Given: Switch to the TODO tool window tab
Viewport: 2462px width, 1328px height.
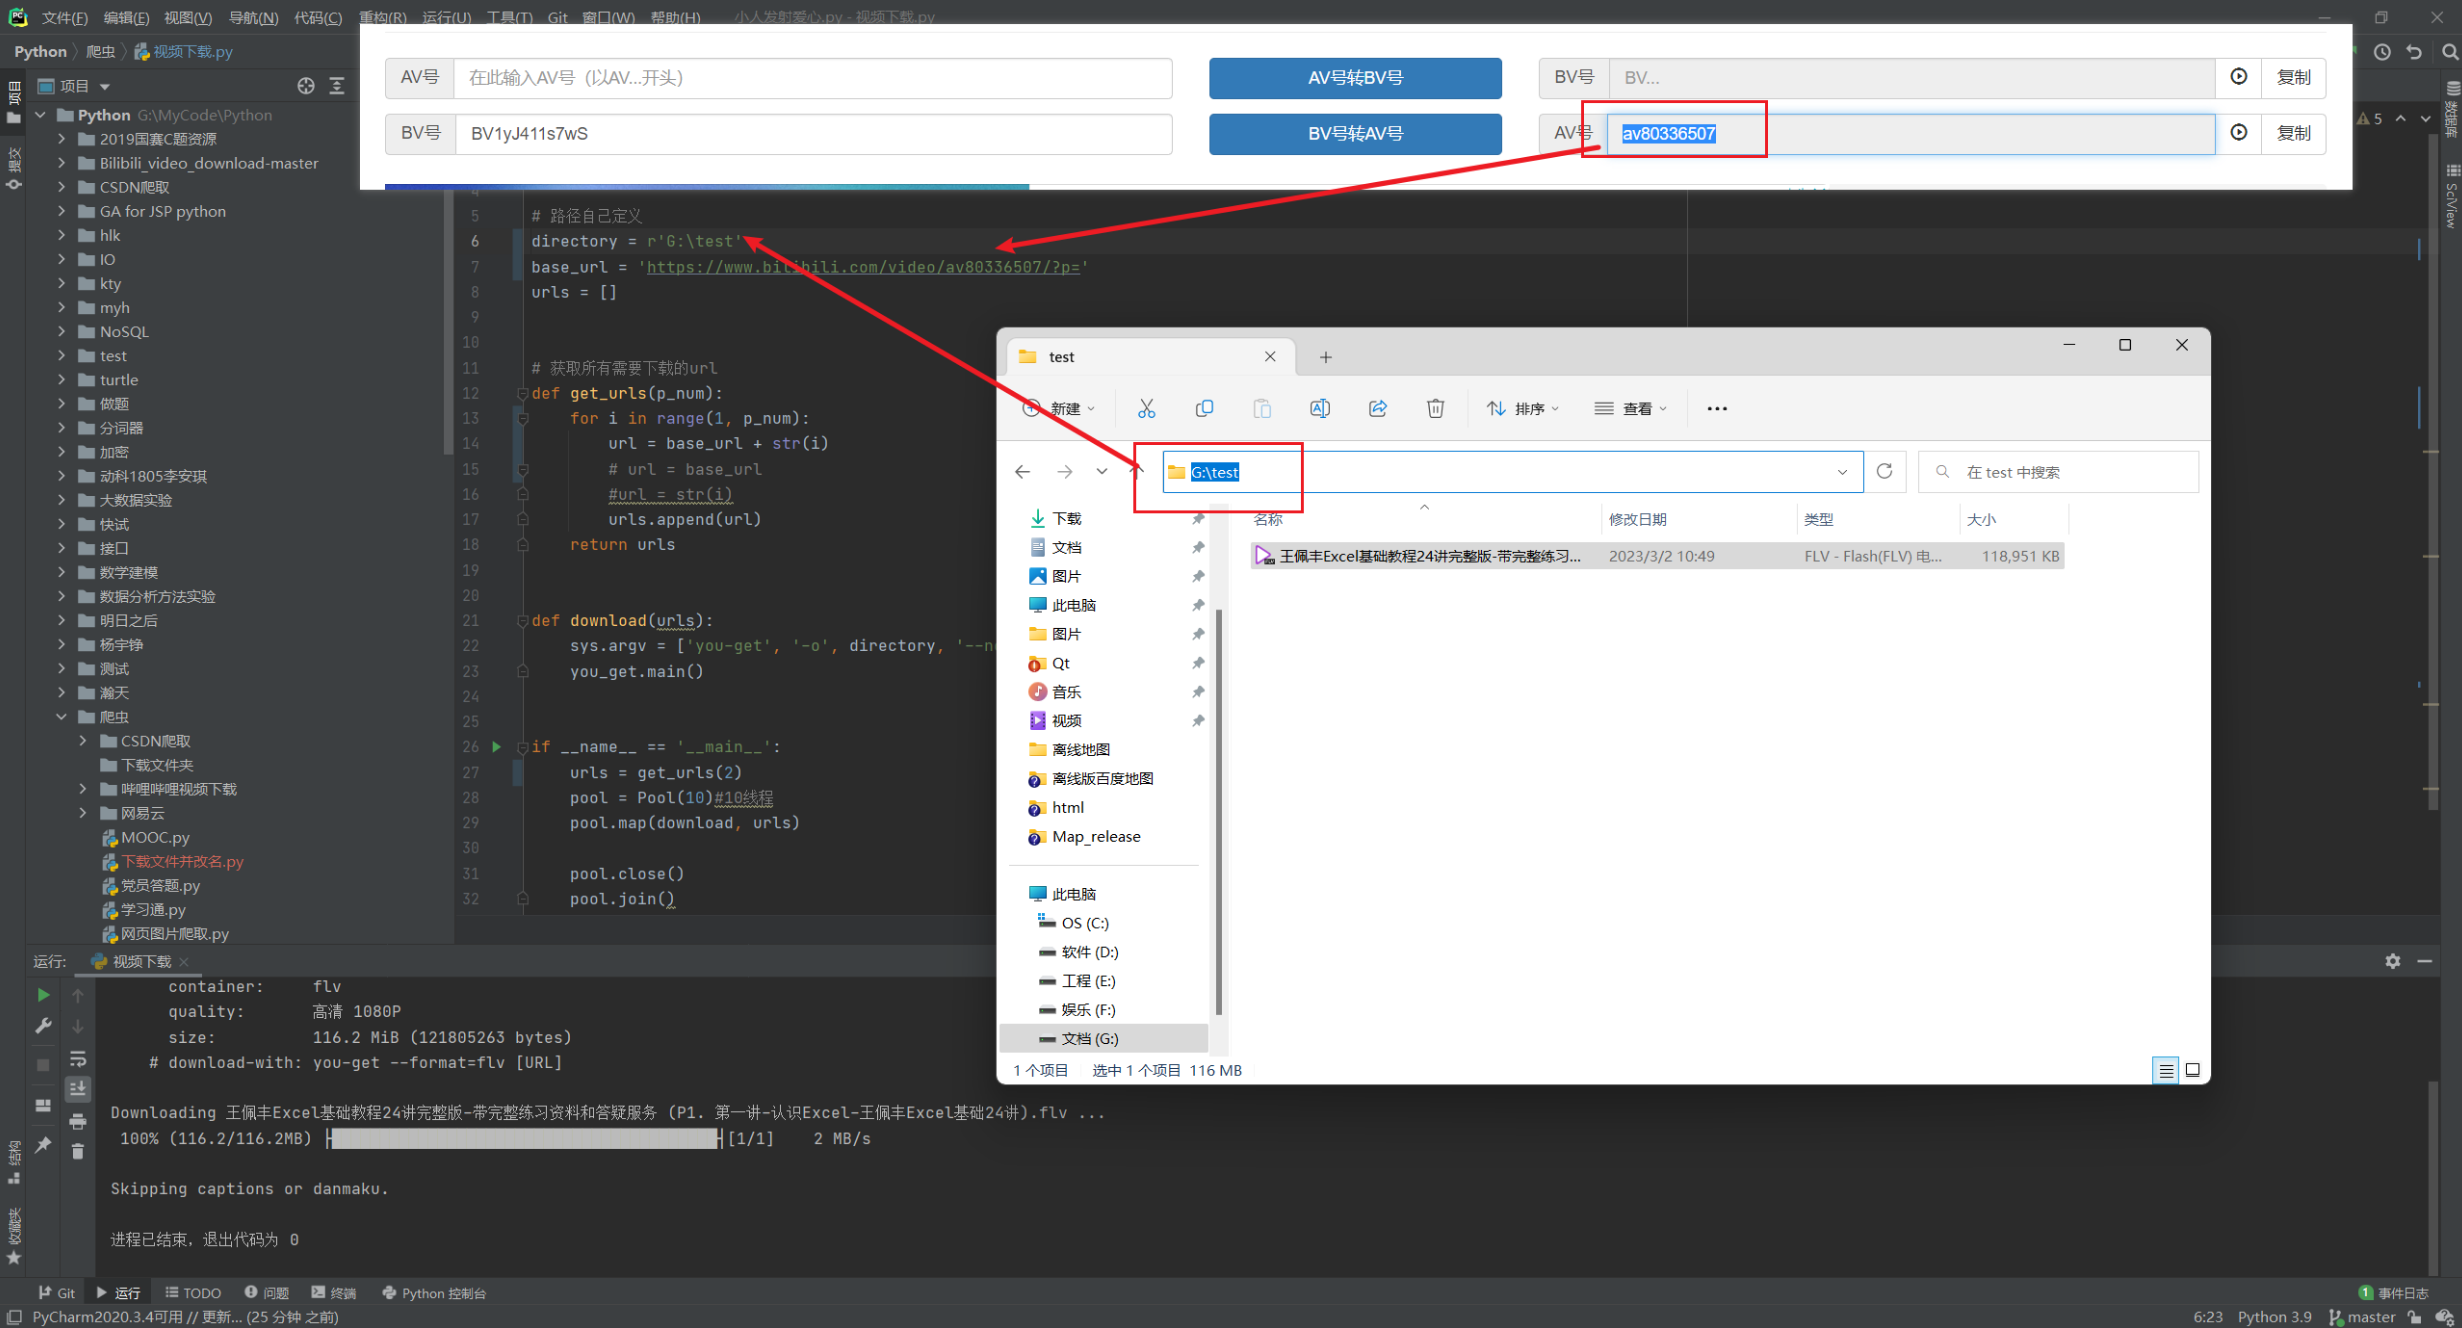Looking at the screenshot, I should click(x=193, y=1292).
